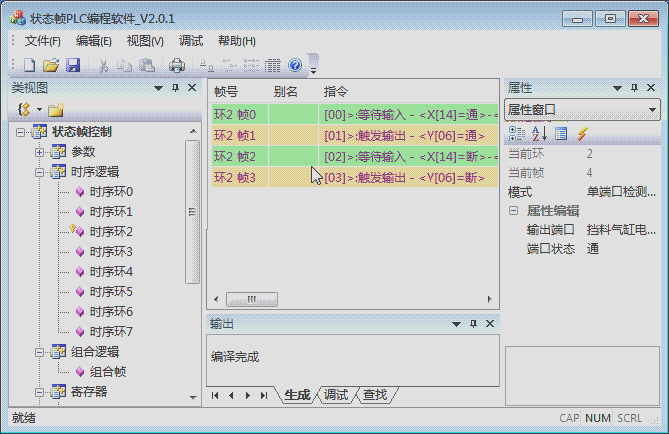This screenshot has width=669, height=434.
Task: Click the new folder icon in 类视图
Action: 56,110
